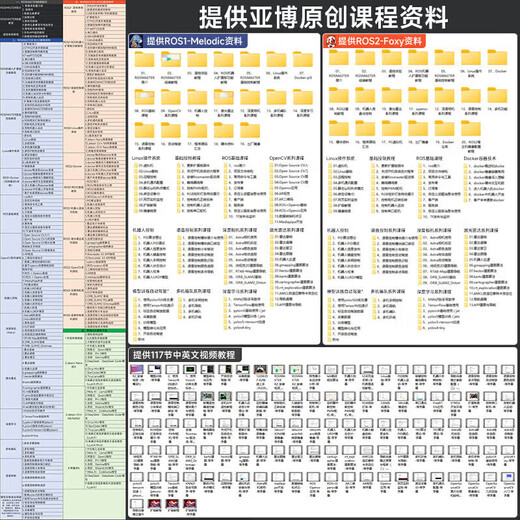Click the ROS1-Melodic logo icon
Screen dimensions: 520x520
[136, 41]
